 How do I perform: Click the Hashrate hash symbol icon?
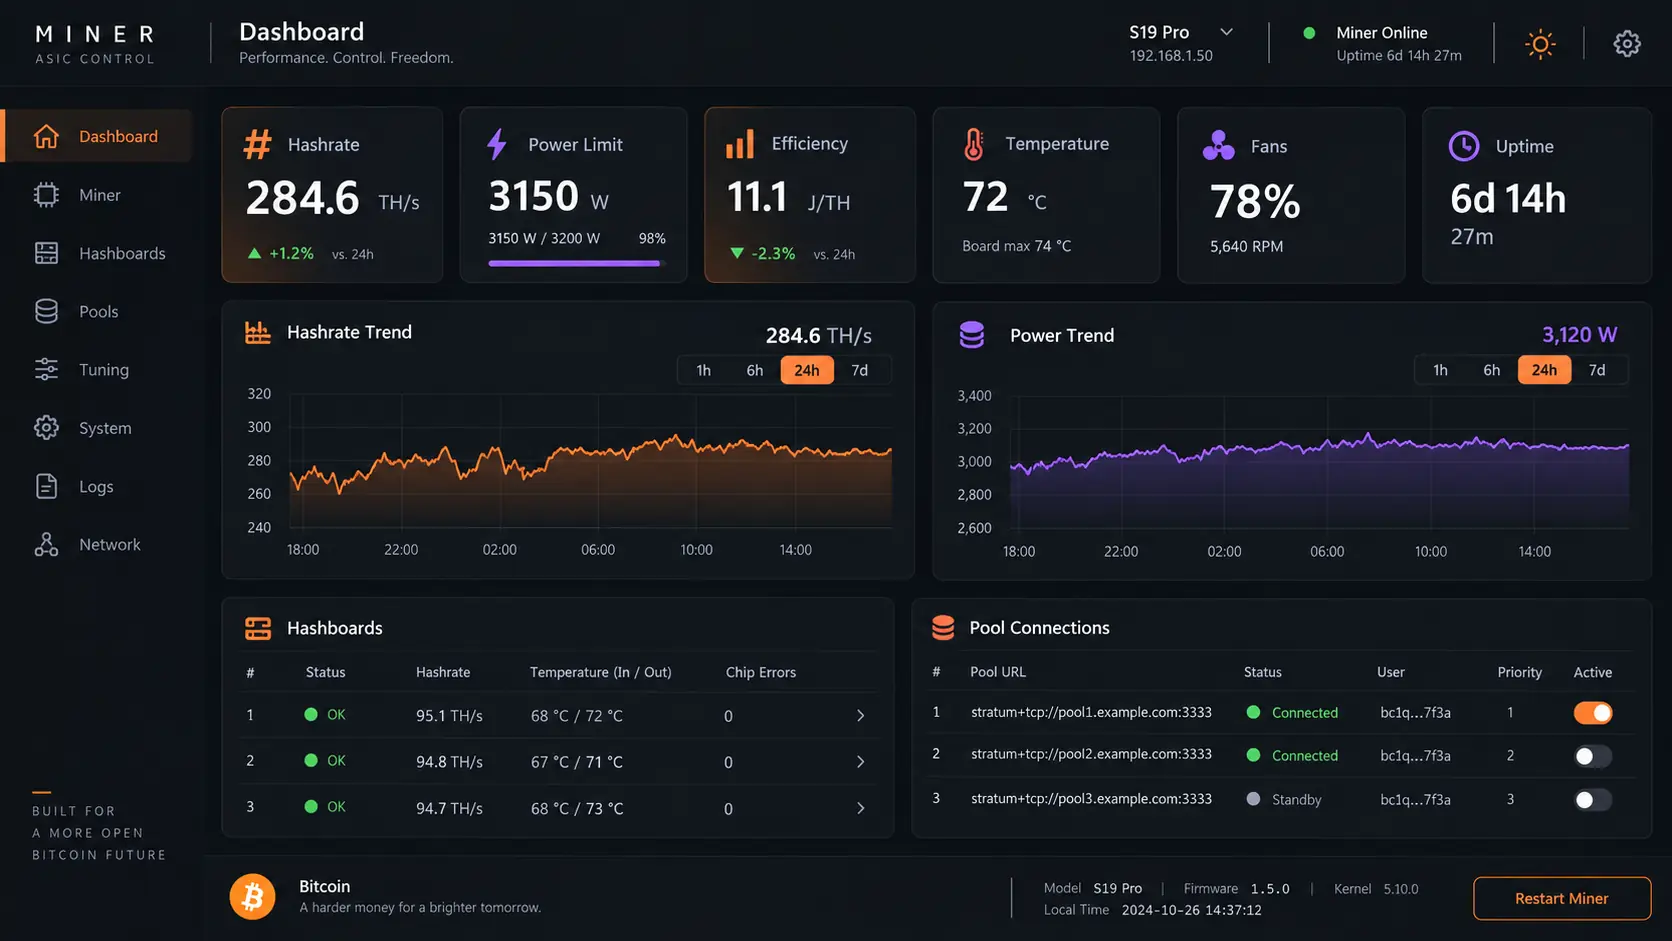pyautogui.click(x=258, y=144)
